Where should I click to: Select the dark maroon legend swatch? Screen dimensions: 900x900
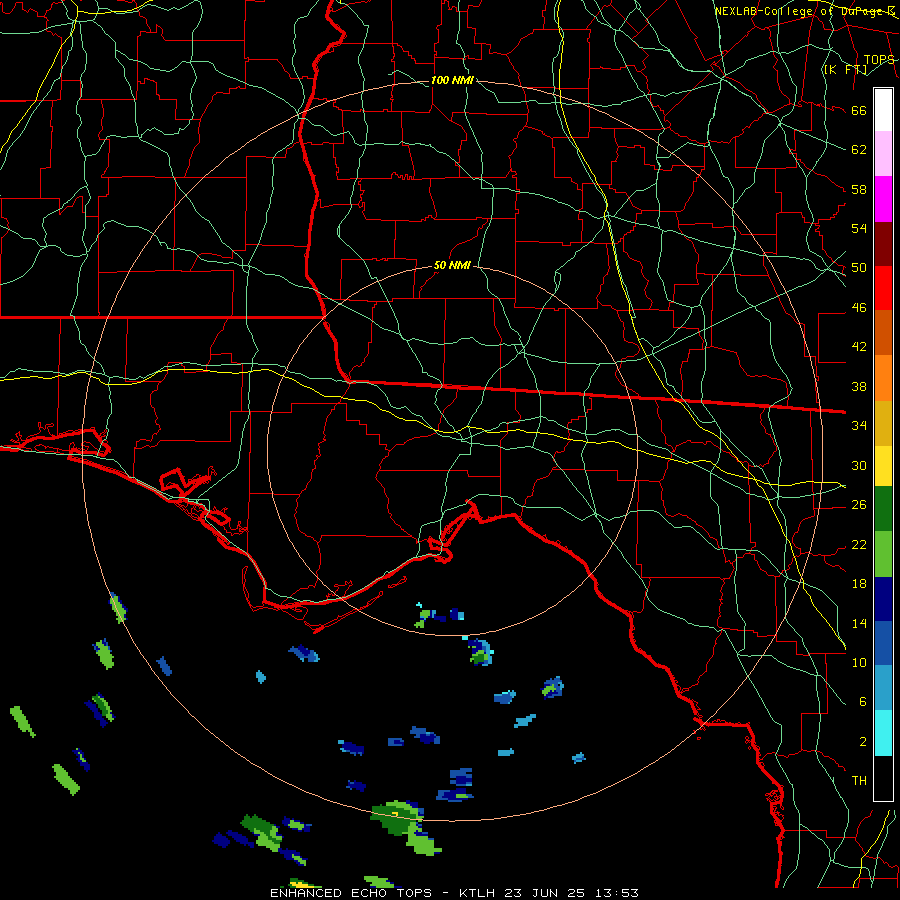(x=883, y=244)
